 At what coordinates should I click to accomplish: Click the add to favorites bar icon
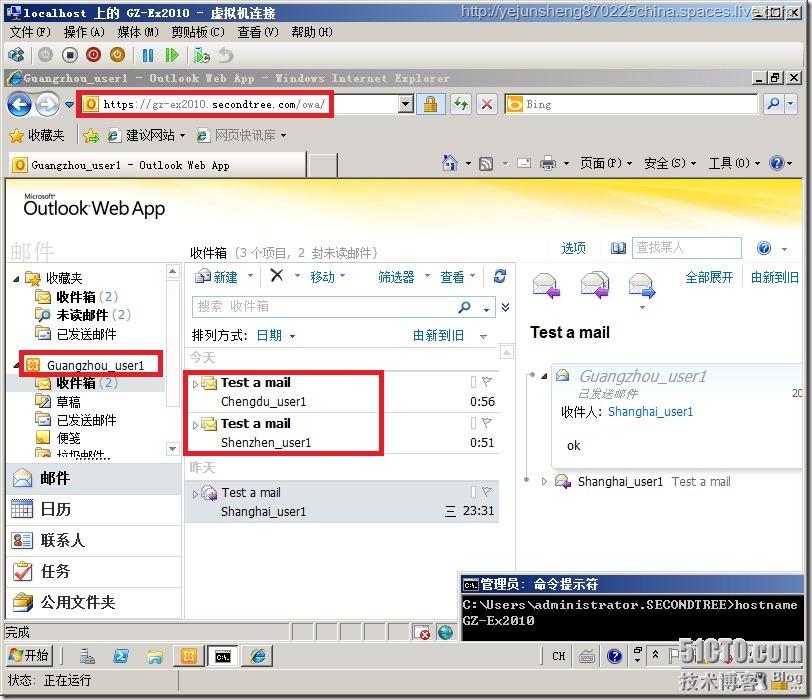[91, 136]
